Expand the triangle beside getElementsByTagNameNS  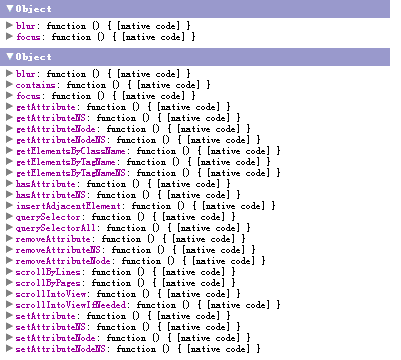9,172
